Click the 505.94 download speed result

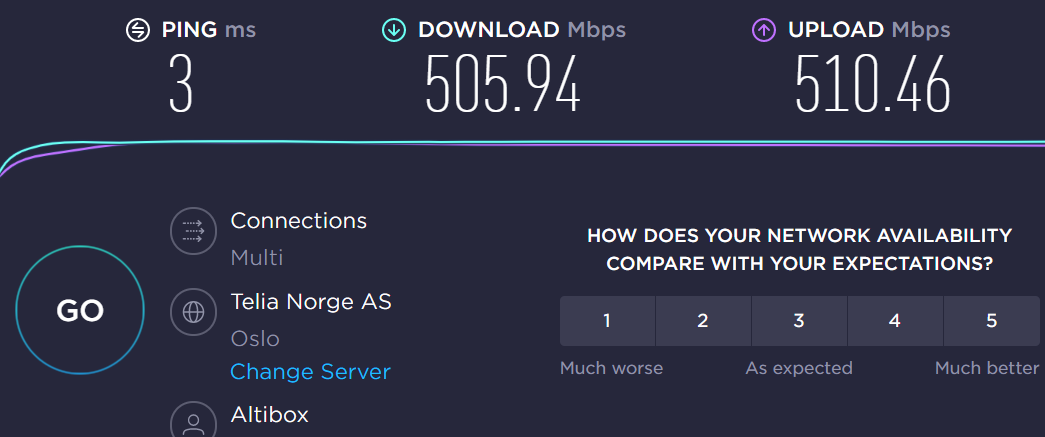[x=502, y=85]
